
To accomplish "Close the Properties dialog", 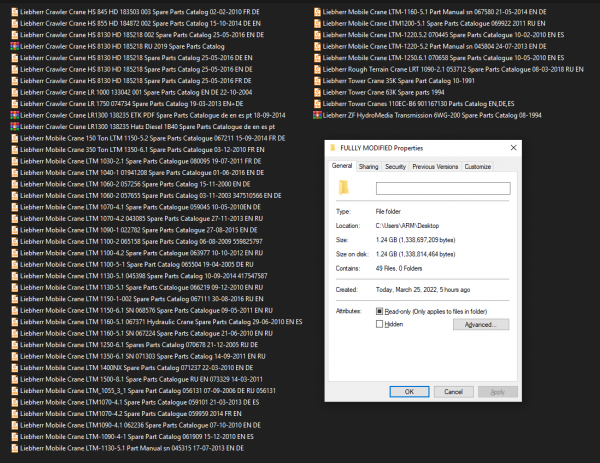I will [x=514, y=148].
